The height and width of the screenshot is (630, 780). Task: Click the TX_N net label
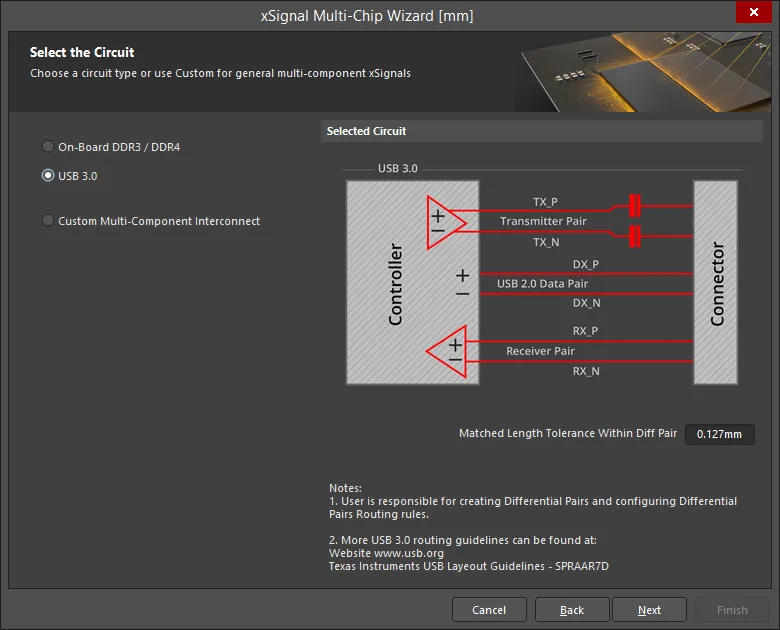tap(546, 242)
